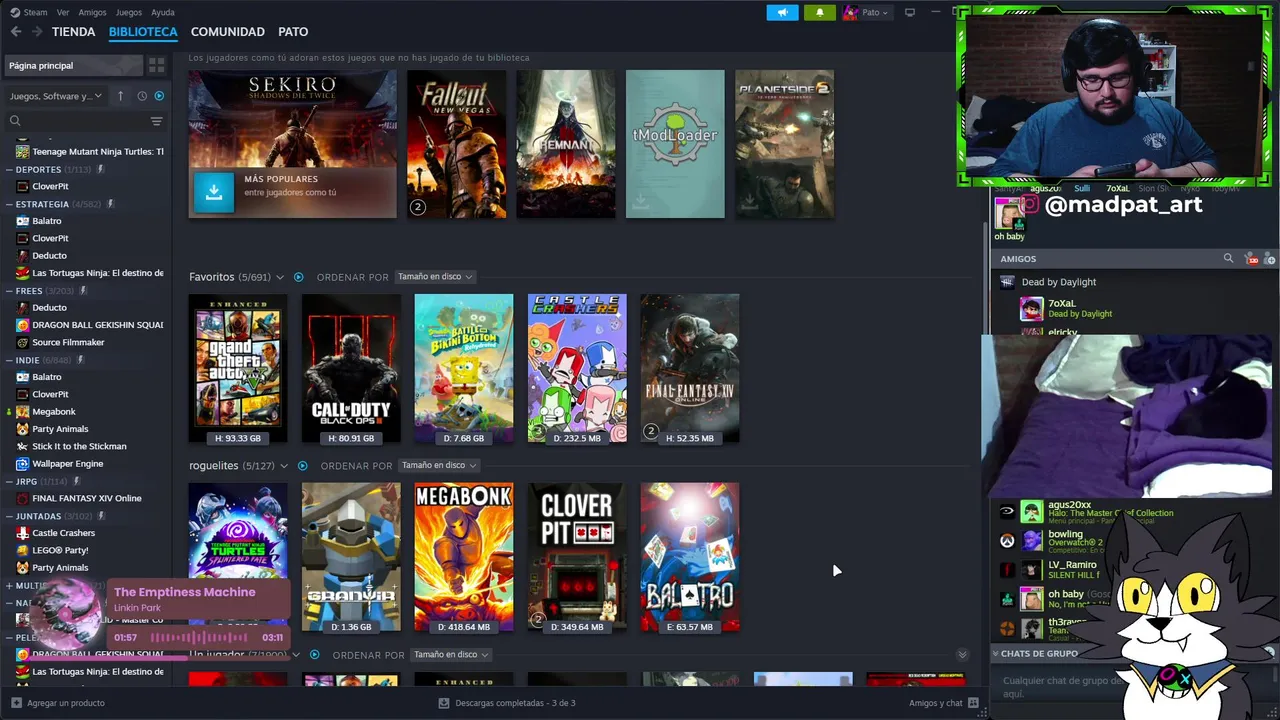This screenshot has width=1280, height=720.
Task: Open advanced filters icon in search bar
Action: click(x=156, y=121)
